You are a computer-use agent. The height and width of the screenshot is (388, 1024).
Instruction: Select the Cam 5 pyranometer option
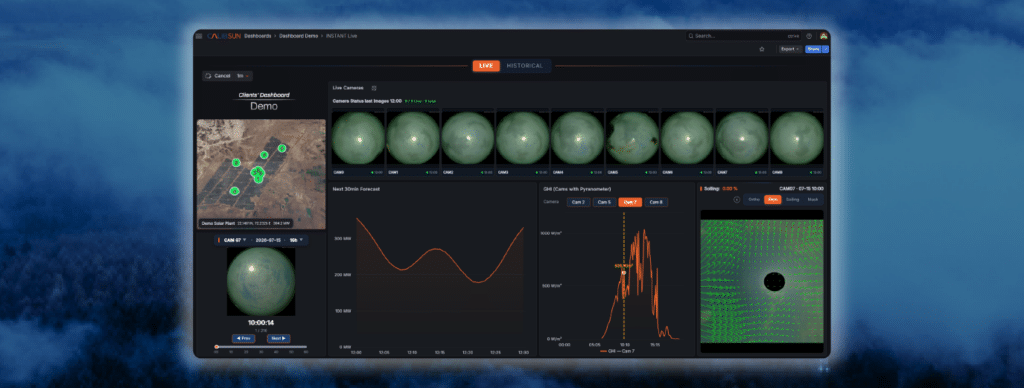[604, 202]
